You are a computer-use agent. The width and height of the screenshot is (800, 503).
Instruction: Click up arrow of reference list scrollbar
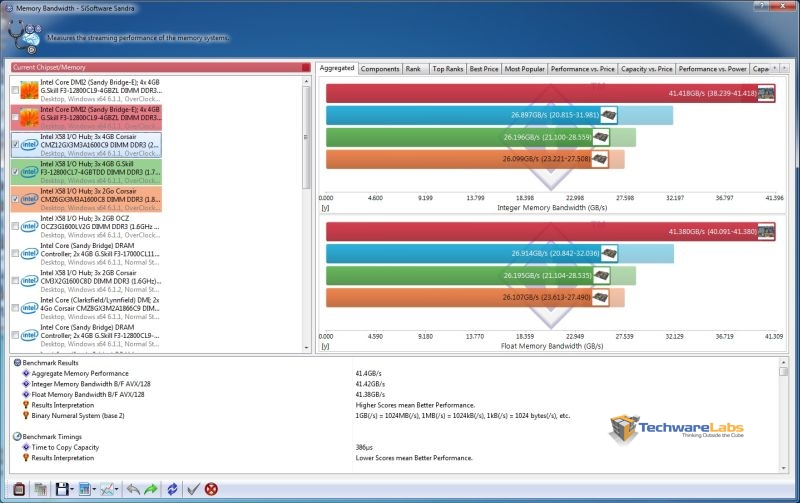tap(306, 81)
